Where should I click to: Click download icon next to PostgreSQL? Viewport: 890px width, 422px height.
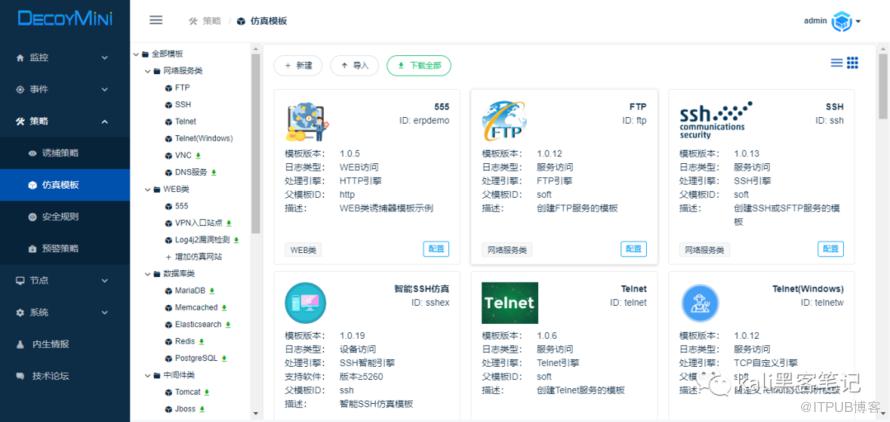pyautogui.click(x=224, y=358)
